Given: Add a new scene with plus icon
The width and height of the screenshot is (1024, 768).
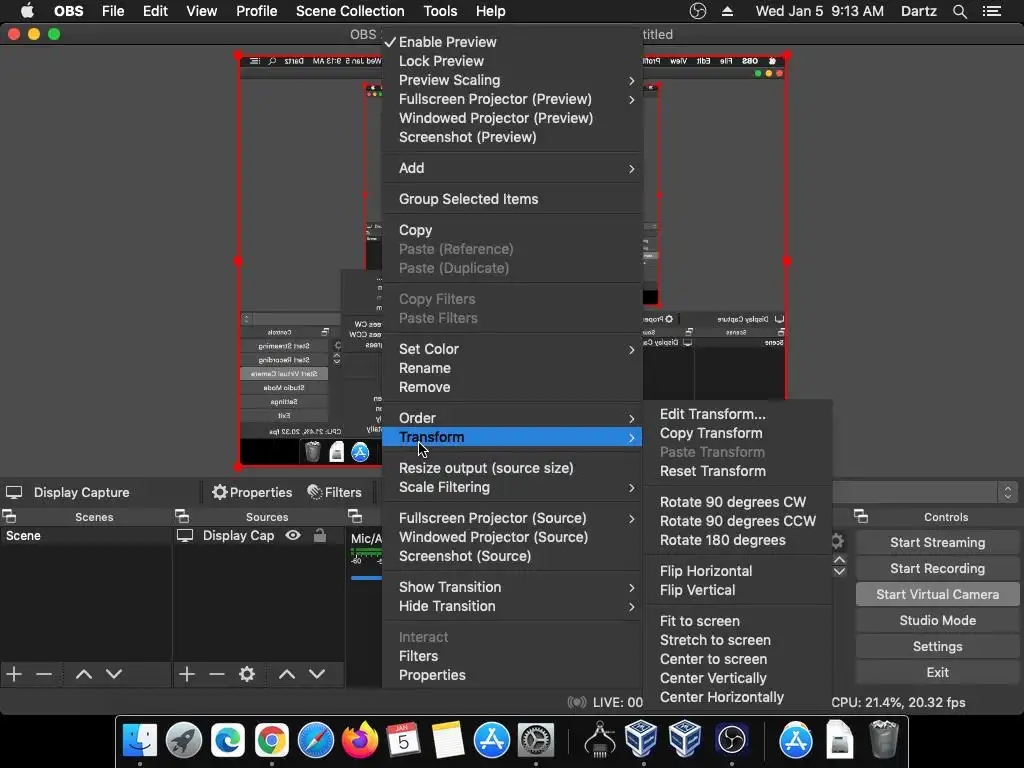Looking at the screenshot, I should coord(14,674).
